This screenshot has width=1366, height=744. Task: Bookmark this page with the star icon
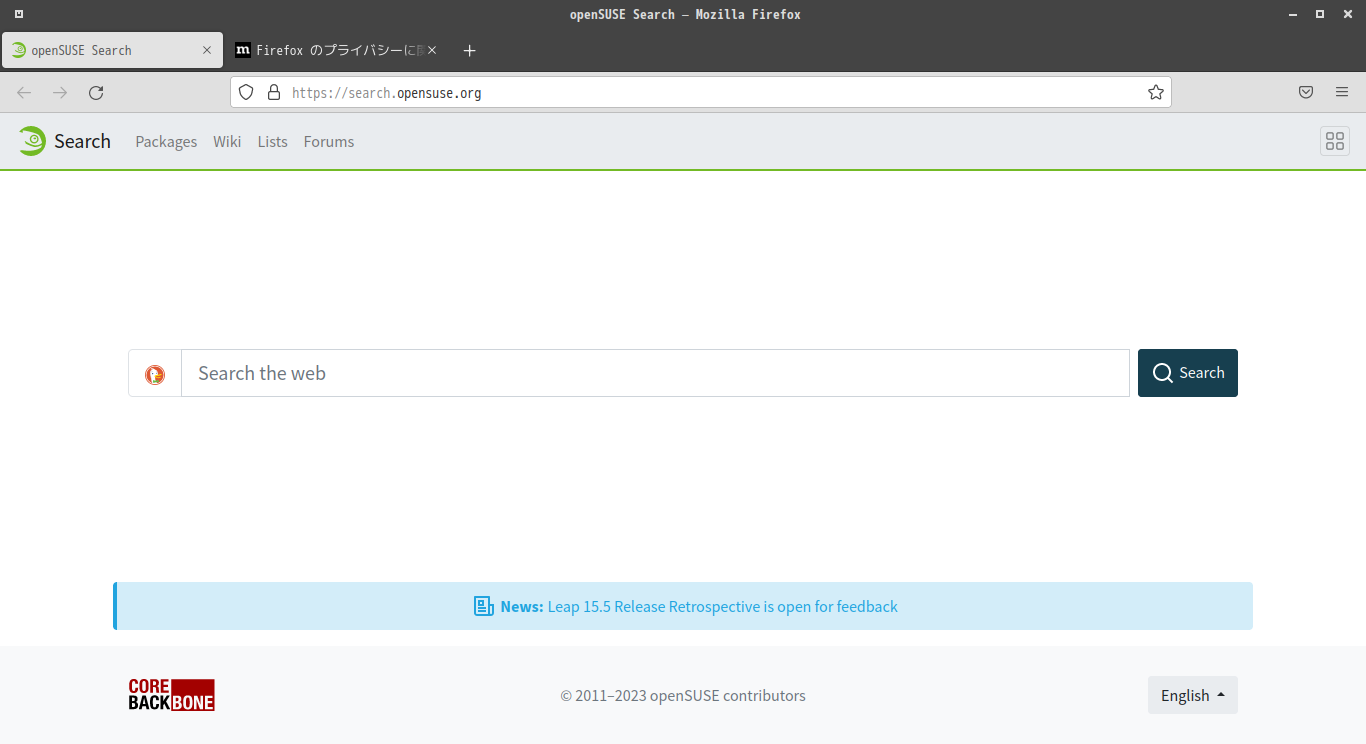(1156, 92)
